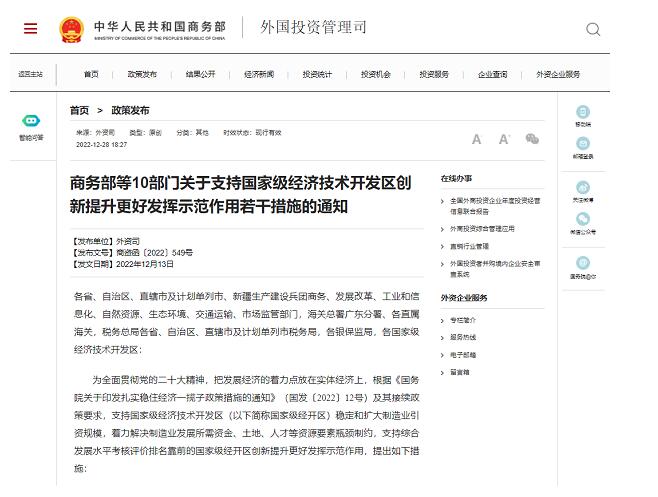Screen dimensions: 658x497
Task: Click 返回主站 link at top left
Action: click(x=30, y=74)
